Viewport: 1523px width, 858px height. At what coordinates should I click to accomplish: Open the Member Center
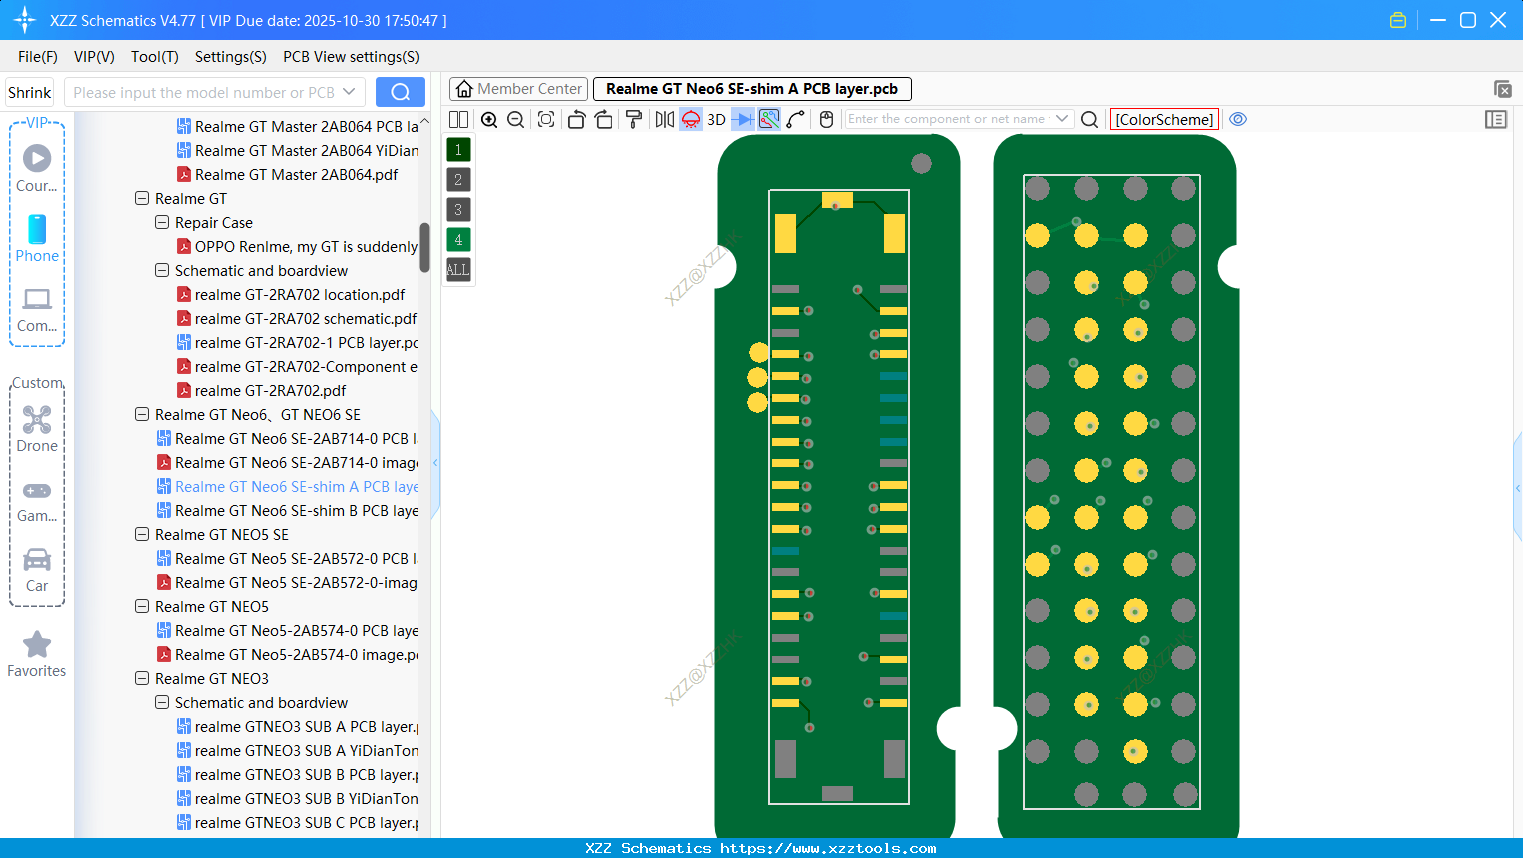point(518,88)
